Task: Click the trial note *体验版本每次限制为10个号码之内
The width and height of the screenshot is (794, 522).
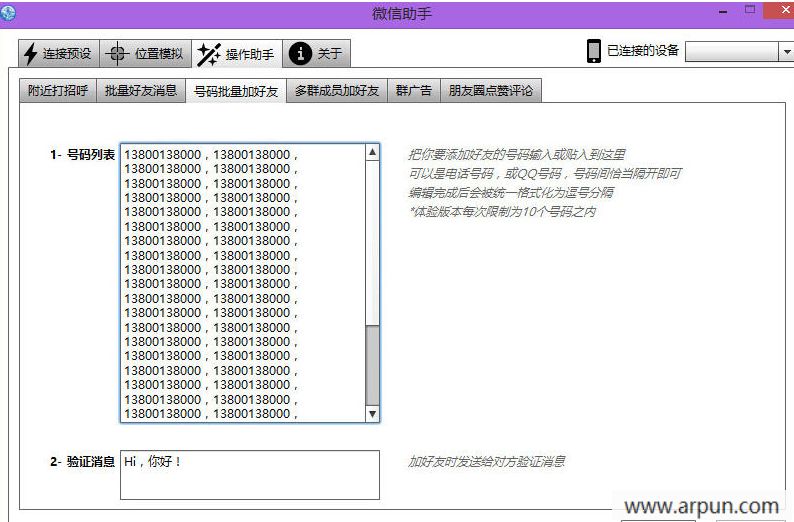Action: pyautogui.click(x=502, y=212)
